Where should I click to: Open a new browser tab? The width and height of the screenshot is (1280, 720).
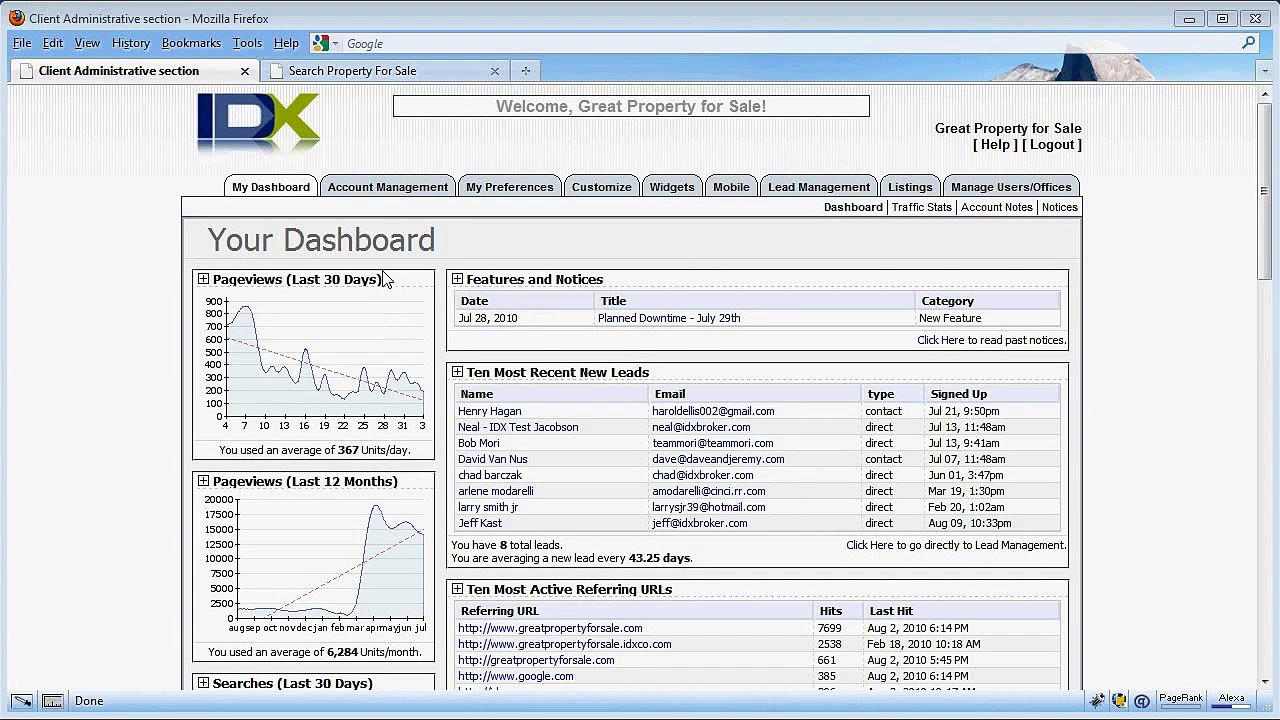pos(526,71)
